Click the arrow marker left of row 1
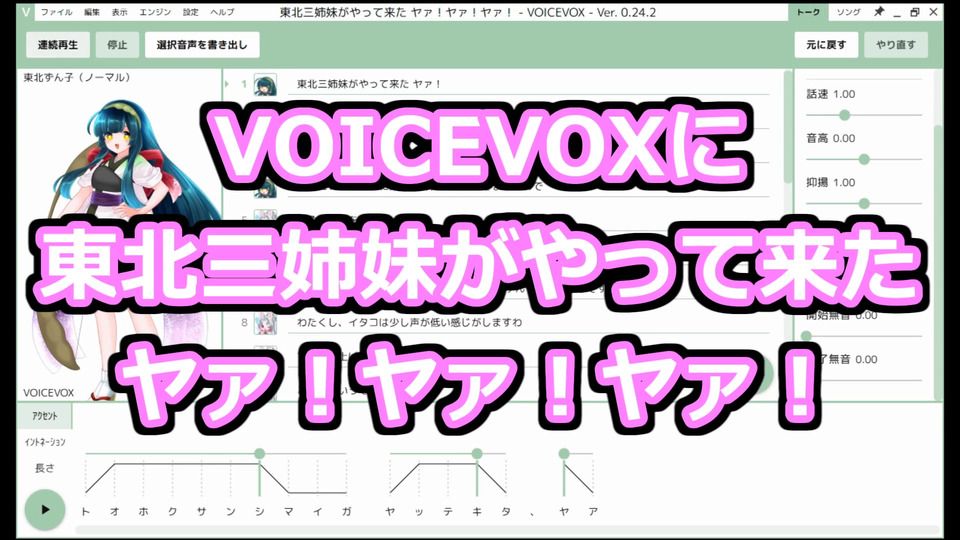 tap(227, 84)
